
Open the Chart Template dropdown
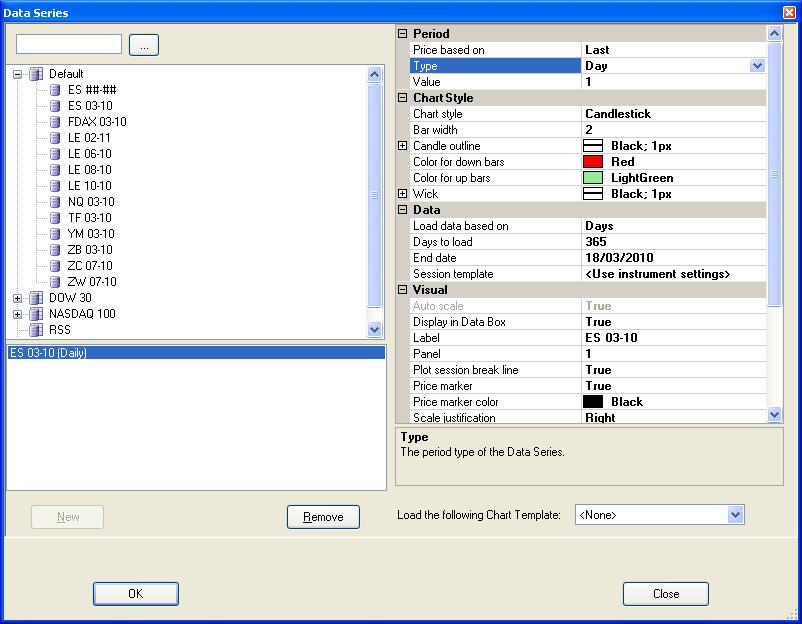tap(736, 515)
